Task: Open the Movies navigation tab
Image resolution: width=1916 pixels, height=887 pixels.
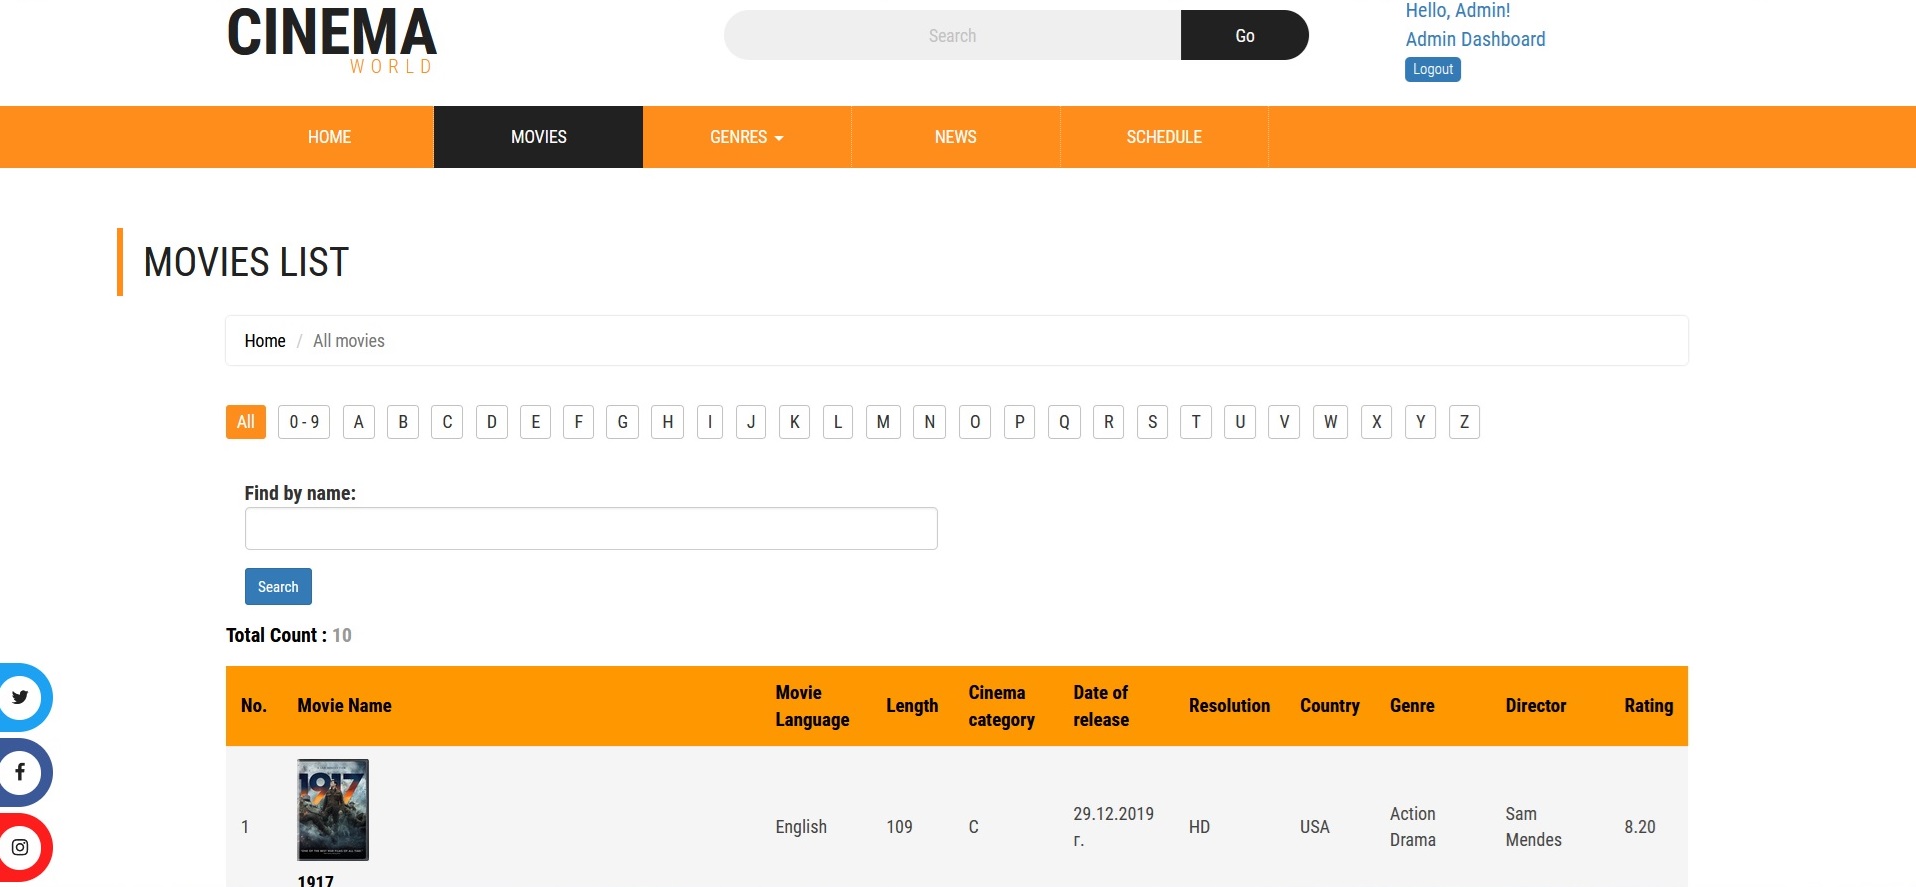Action: pyautogui.click(x=538, y=137)
